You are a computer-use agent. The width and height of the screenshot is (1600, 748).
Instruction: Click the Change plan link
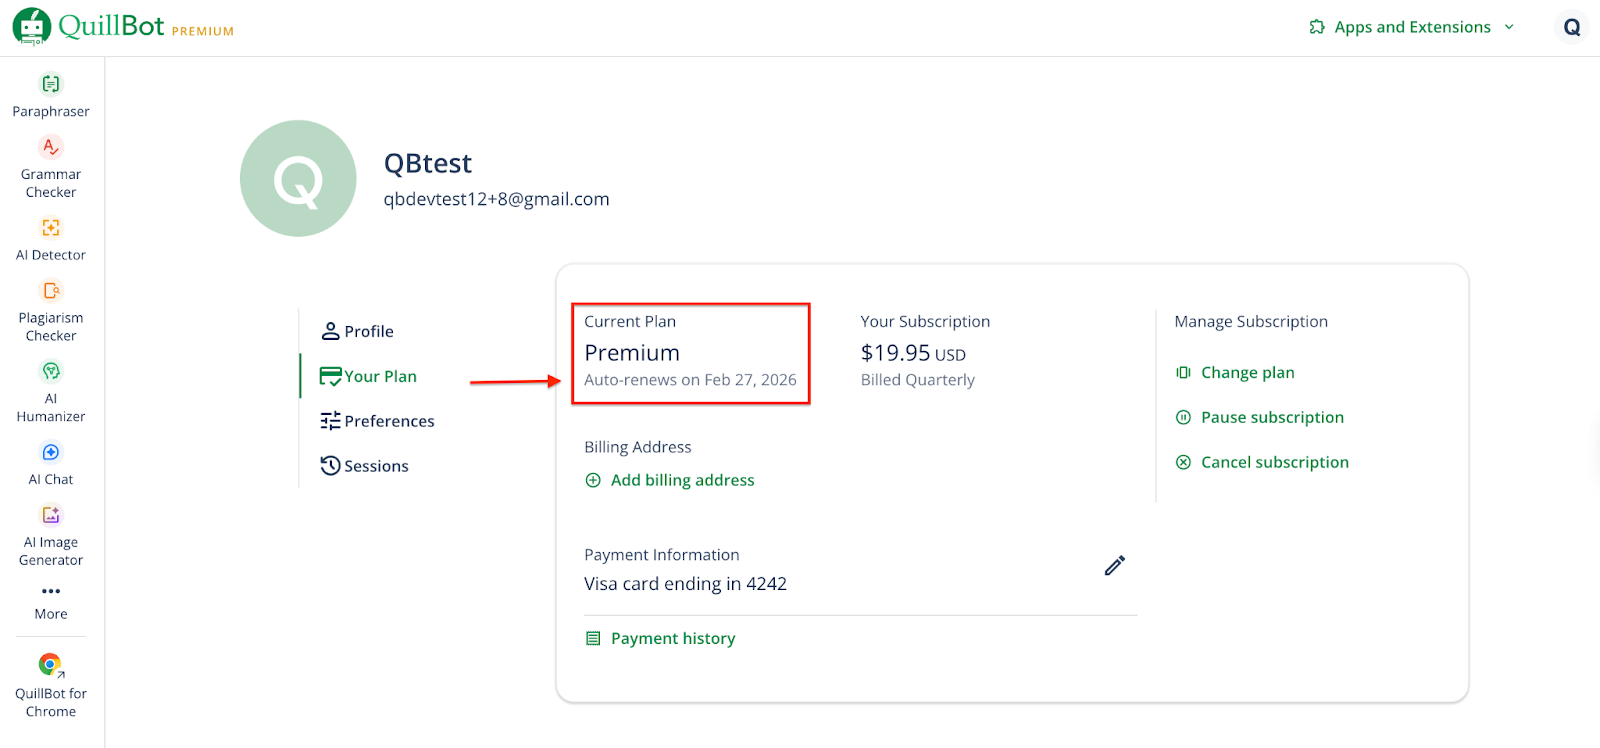(1247, 373)
